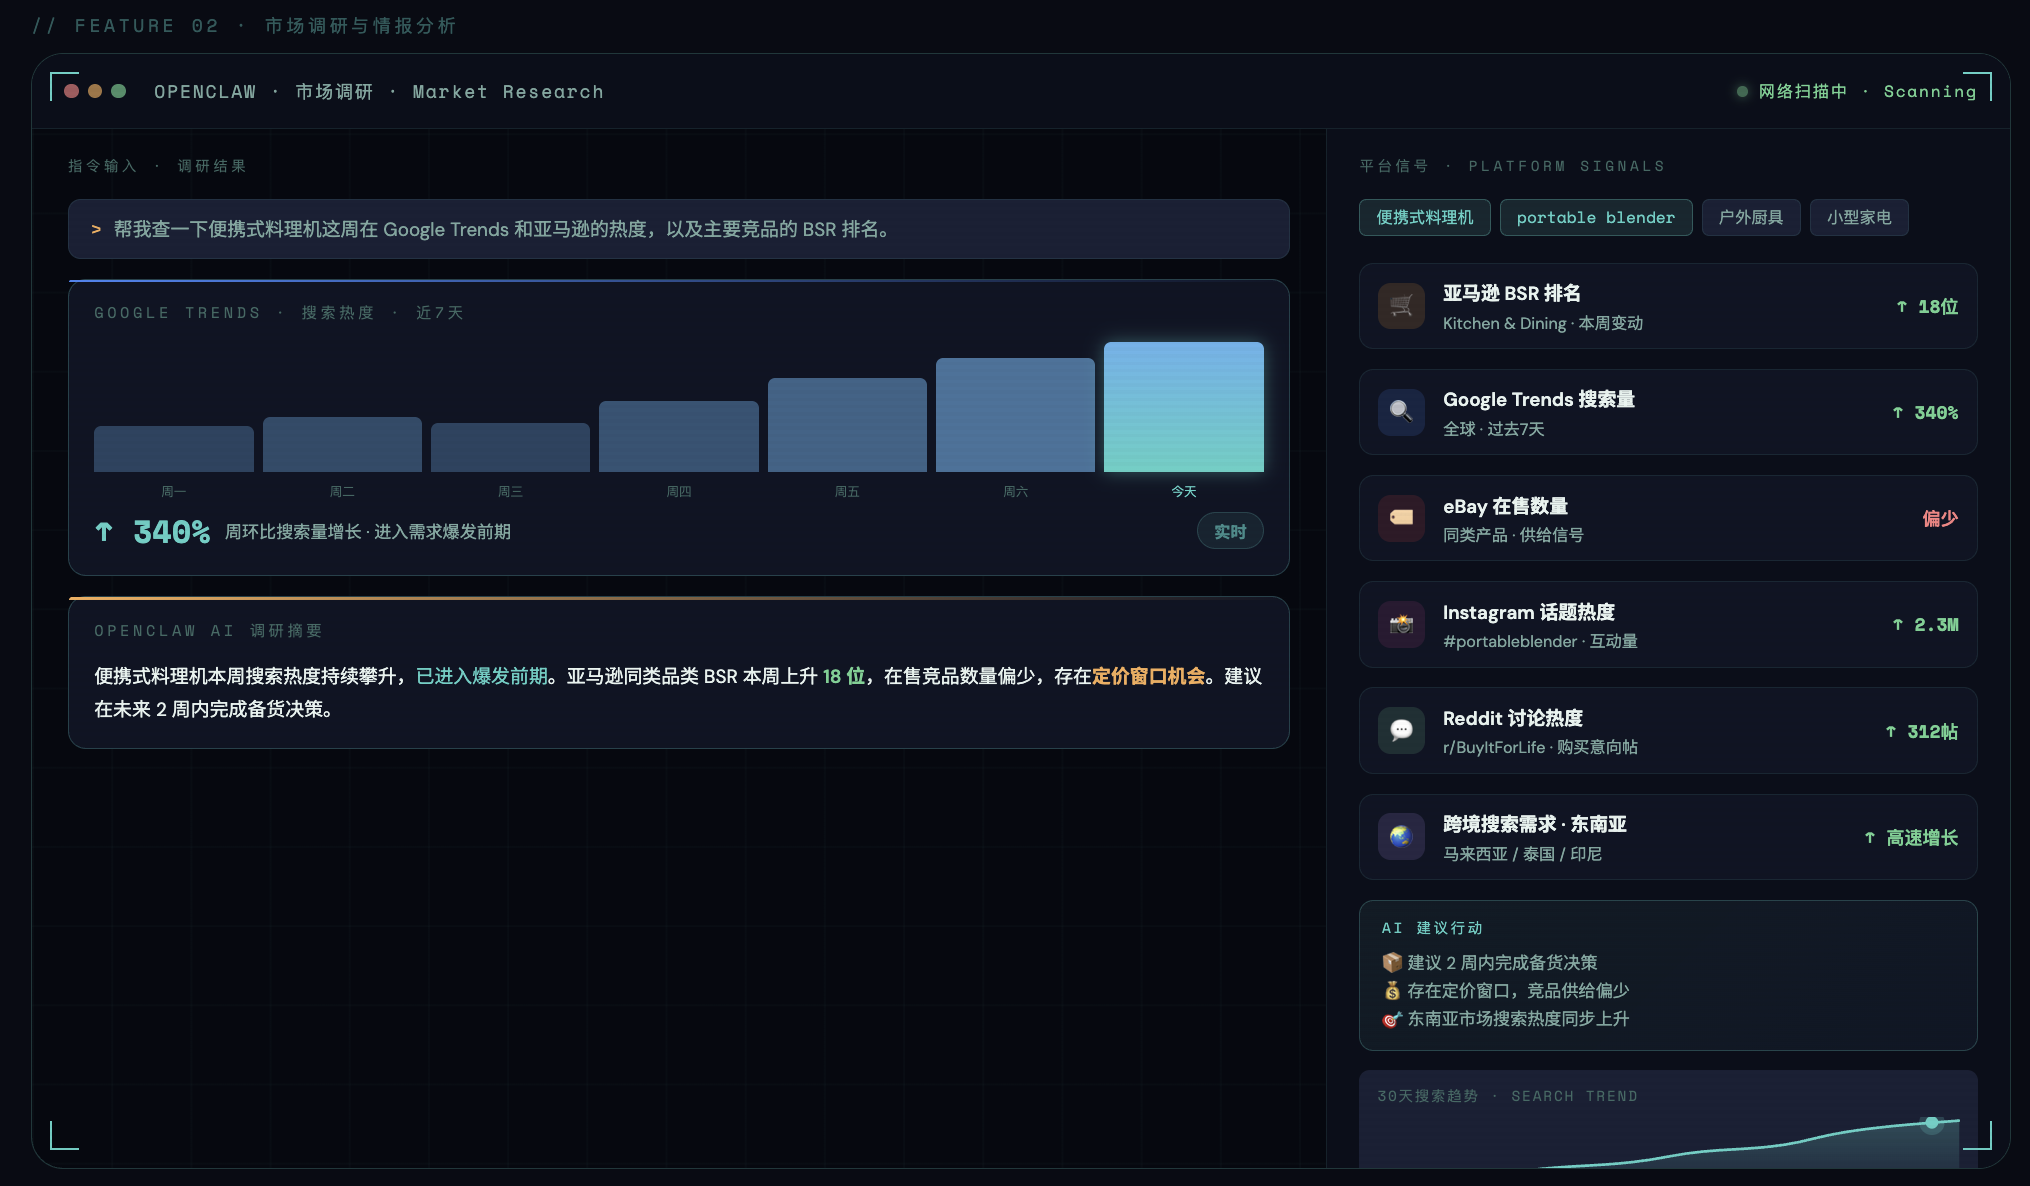The width and height of the screenshot is (2030, 1186).
Task: Select the 小型家电 keyword tag
Action: pos(1858,218)
